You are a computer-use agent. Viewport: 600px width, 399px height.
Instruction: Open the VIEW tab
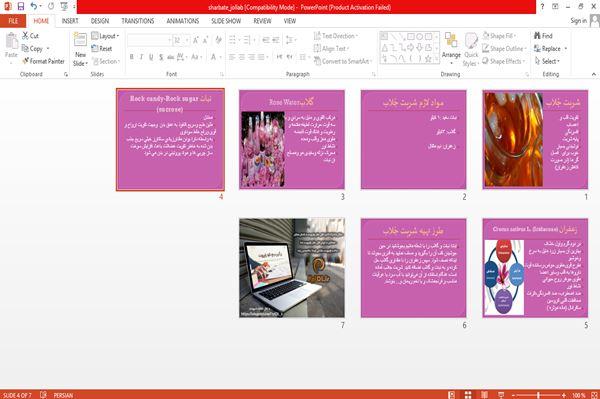point(290,21)
